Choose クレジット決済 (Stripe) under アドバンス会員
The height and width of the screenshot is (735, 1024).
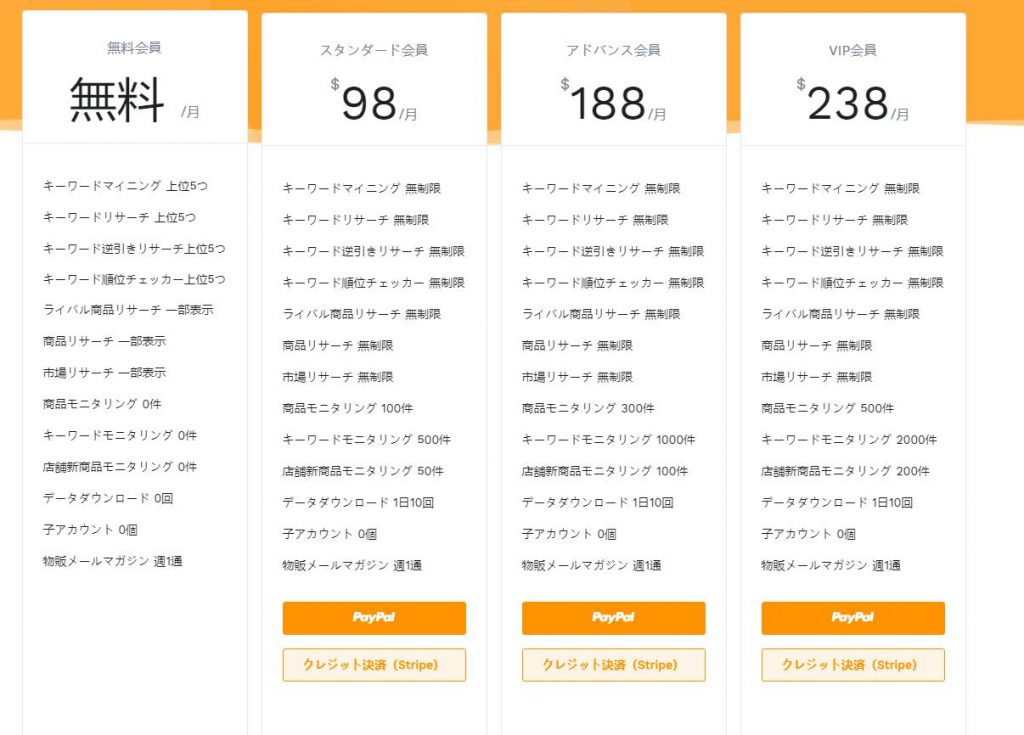613,665
